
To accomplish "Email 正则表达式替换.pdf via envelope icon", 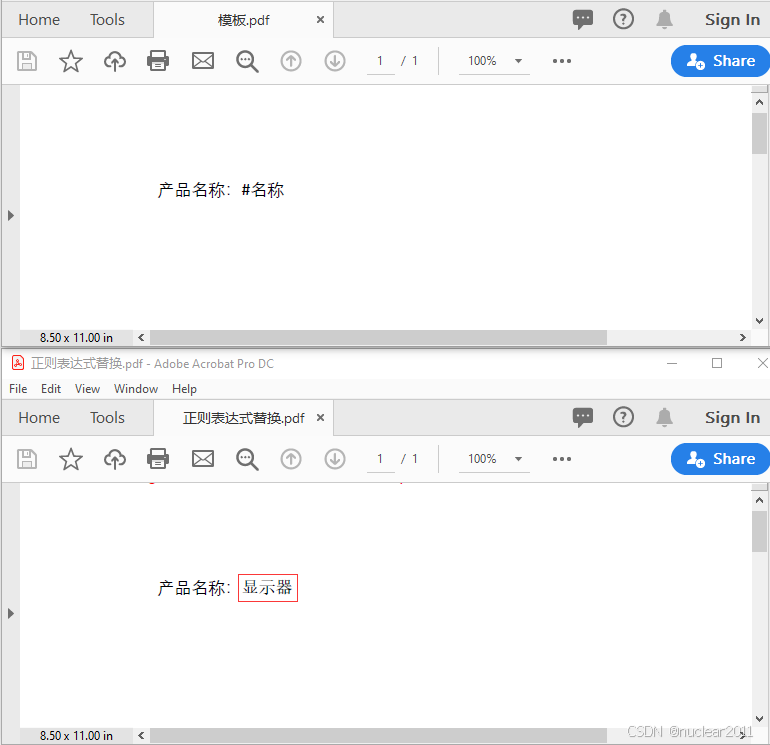I will coord(203,459).
